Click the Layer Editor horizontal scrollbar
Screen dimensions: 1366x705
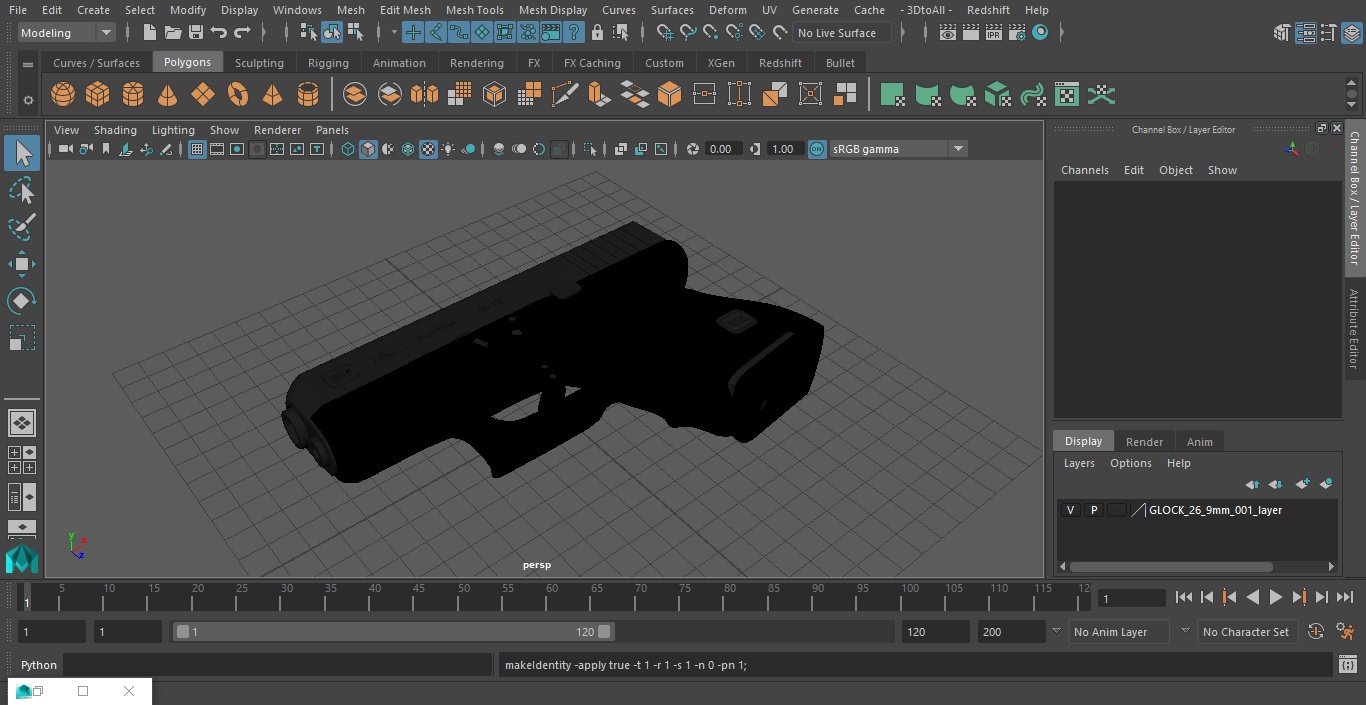(1171, 566)
